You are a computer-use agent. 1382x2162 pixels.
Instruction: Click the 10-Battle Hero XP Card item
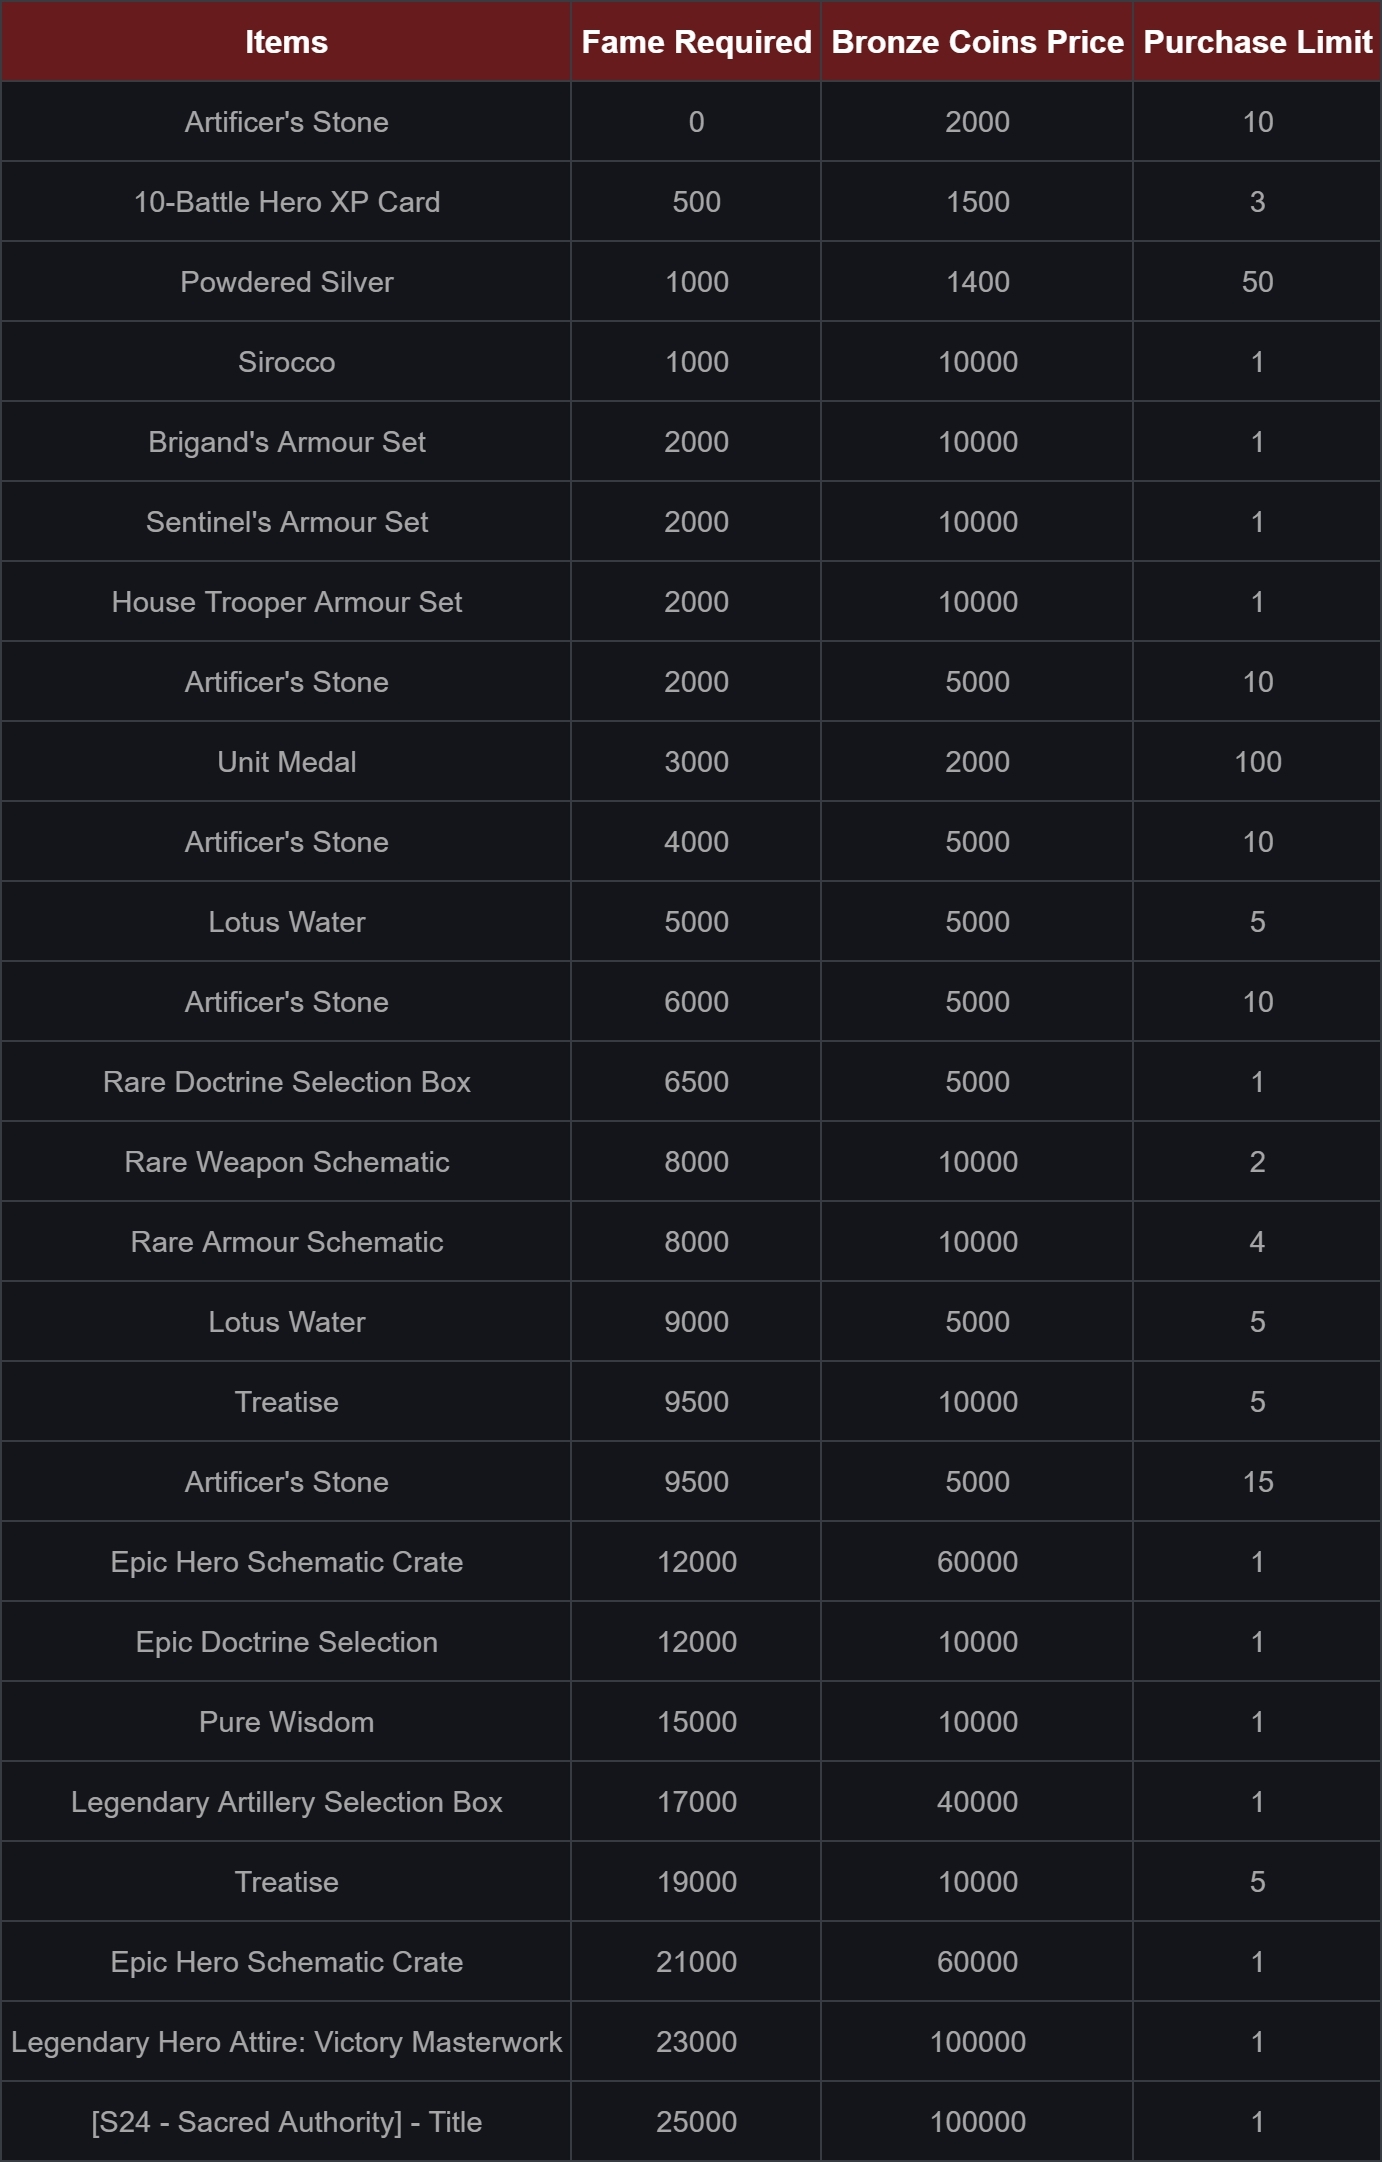click(x=286, y=202)
